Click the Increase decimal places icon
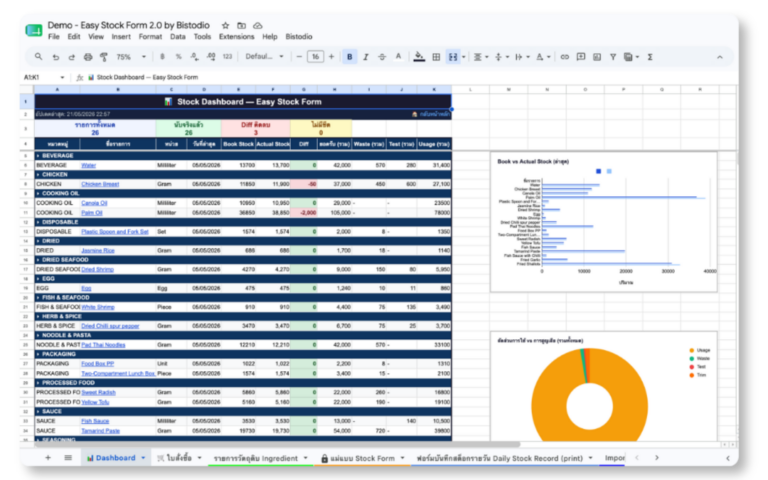Screen dimensions: 768x480 pyautogui.click(x=211, y=57)
